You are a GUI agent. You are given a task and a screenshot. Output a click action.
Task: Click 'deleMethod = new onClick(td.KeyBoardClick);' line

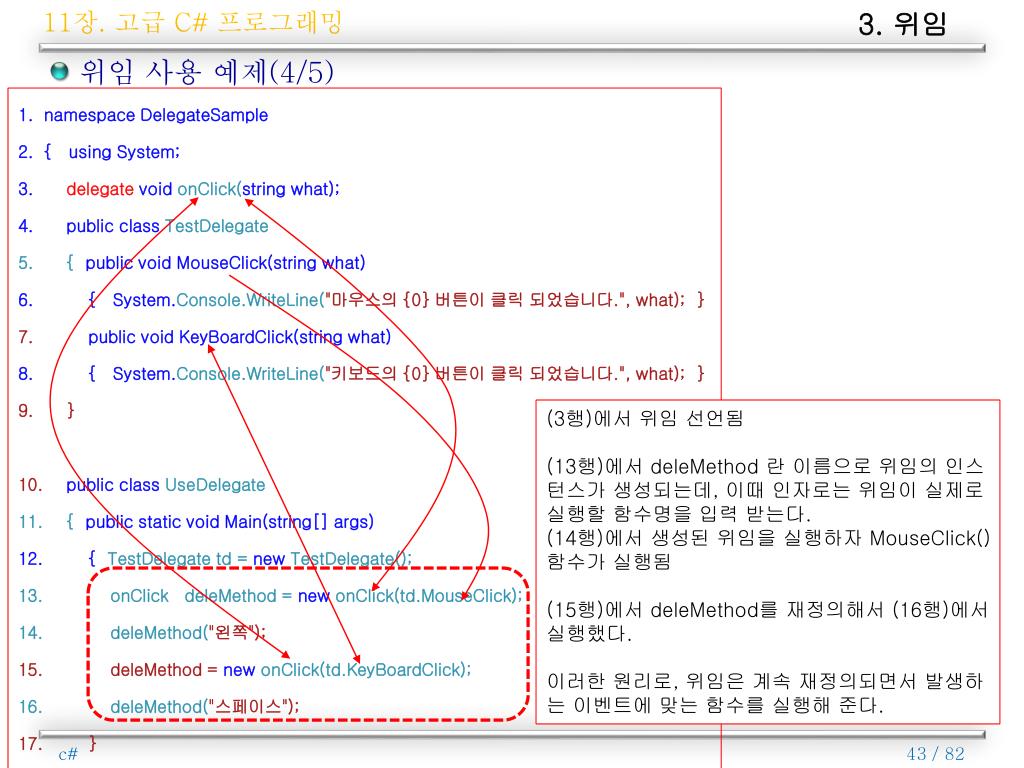tap(291, 670)
